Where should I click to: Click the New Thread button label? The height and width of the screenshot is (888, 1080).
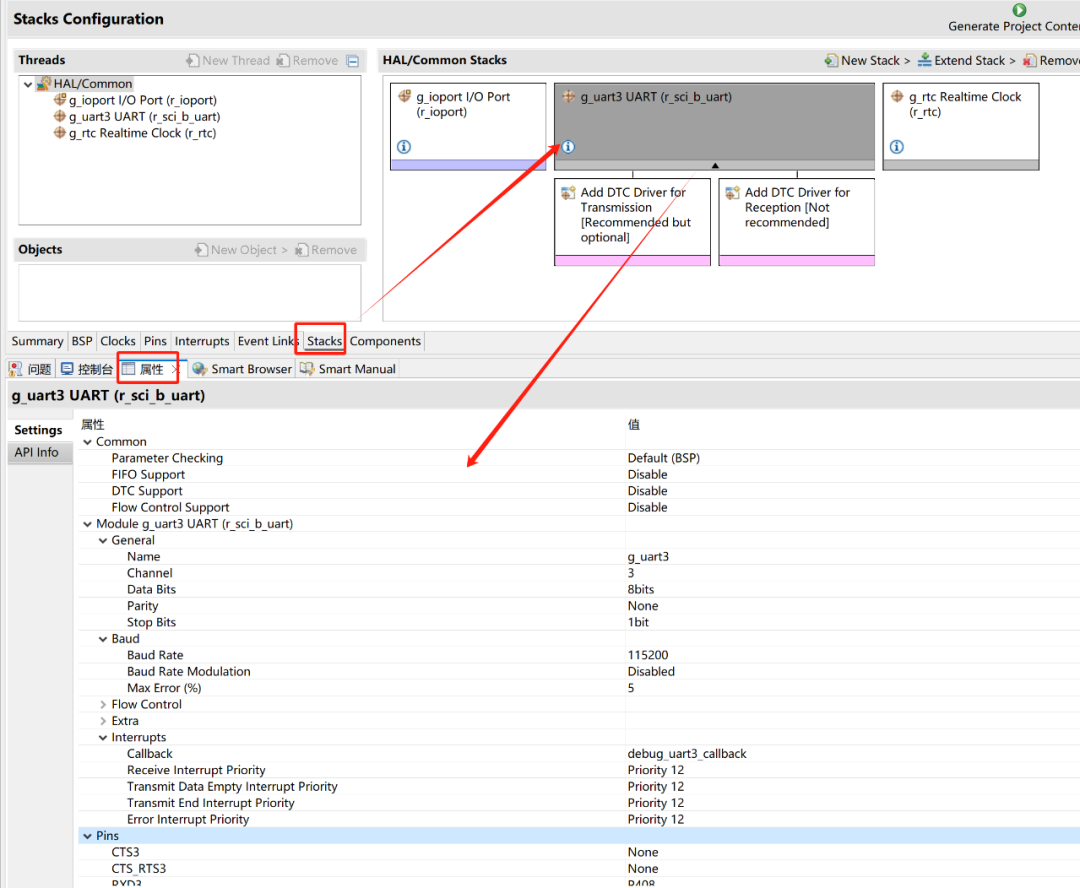coord(236,61)
